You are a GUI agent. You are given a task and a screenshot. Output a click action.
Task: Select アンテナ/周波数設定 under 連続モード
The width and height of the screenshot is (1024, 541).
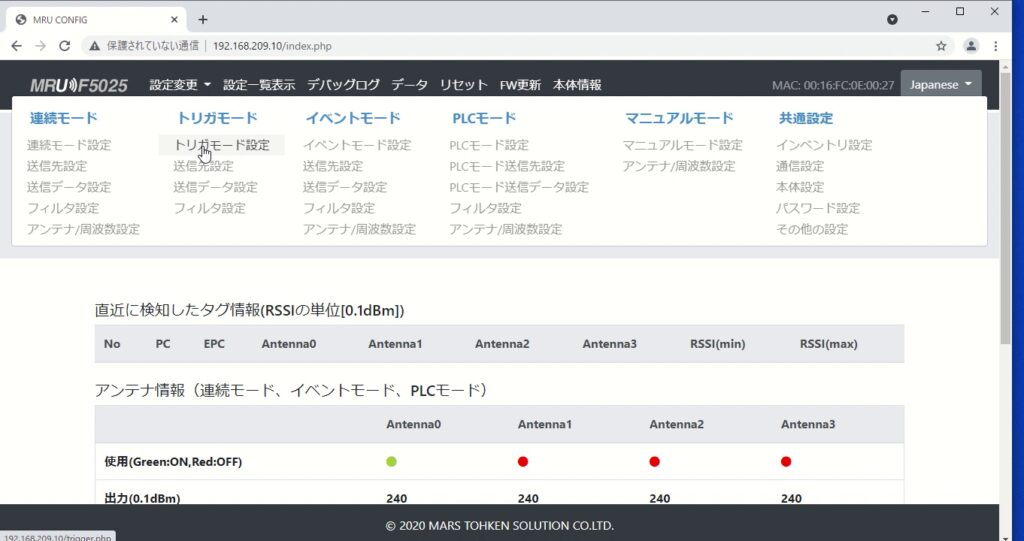coord(84,229)
